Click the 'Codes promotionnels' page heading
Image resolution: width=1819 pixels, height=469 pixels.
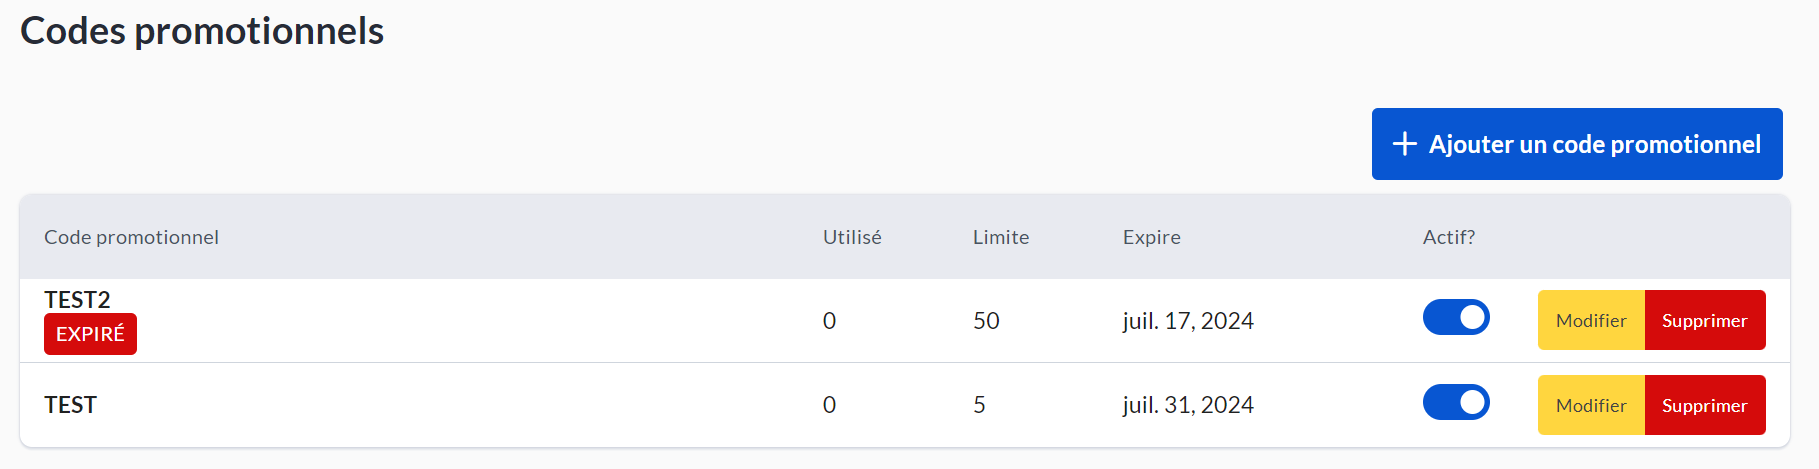click(202, 31)
